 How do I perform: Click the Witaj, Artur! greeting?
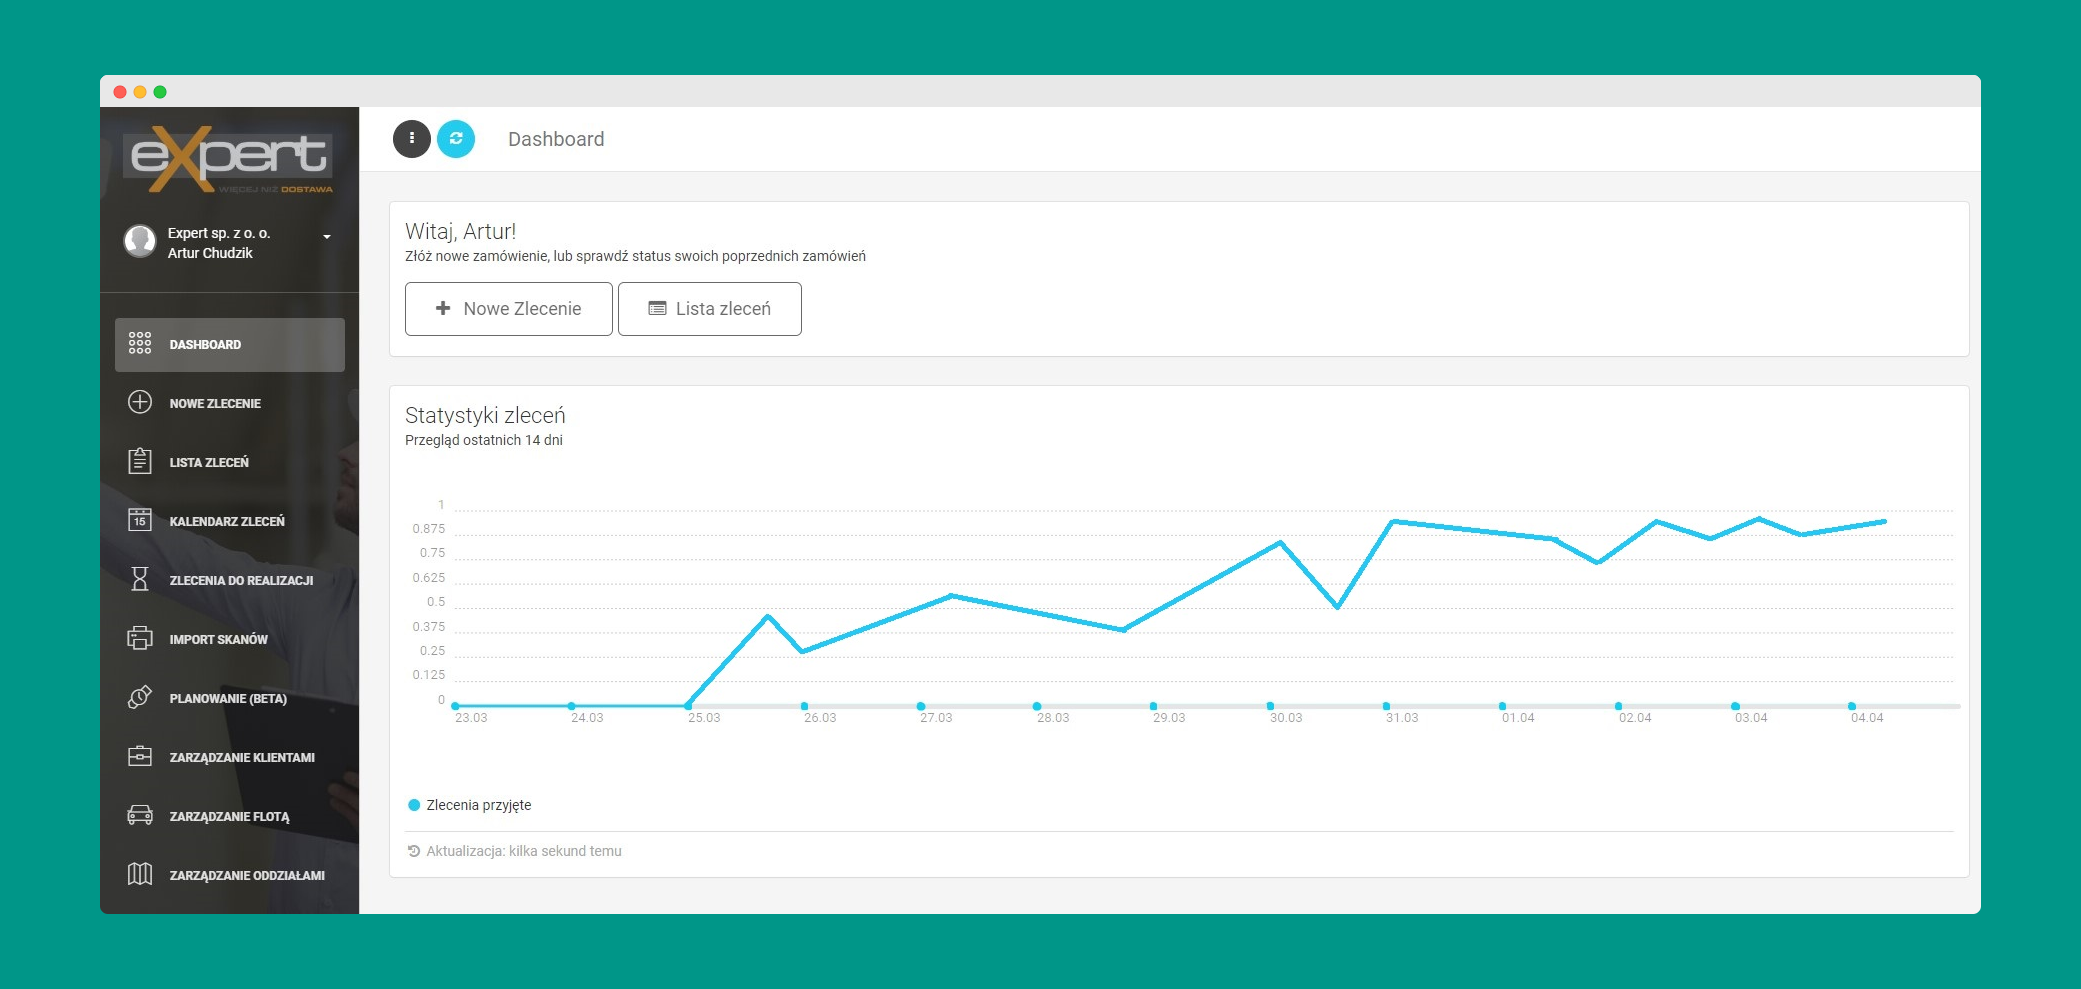coord(460,231)
